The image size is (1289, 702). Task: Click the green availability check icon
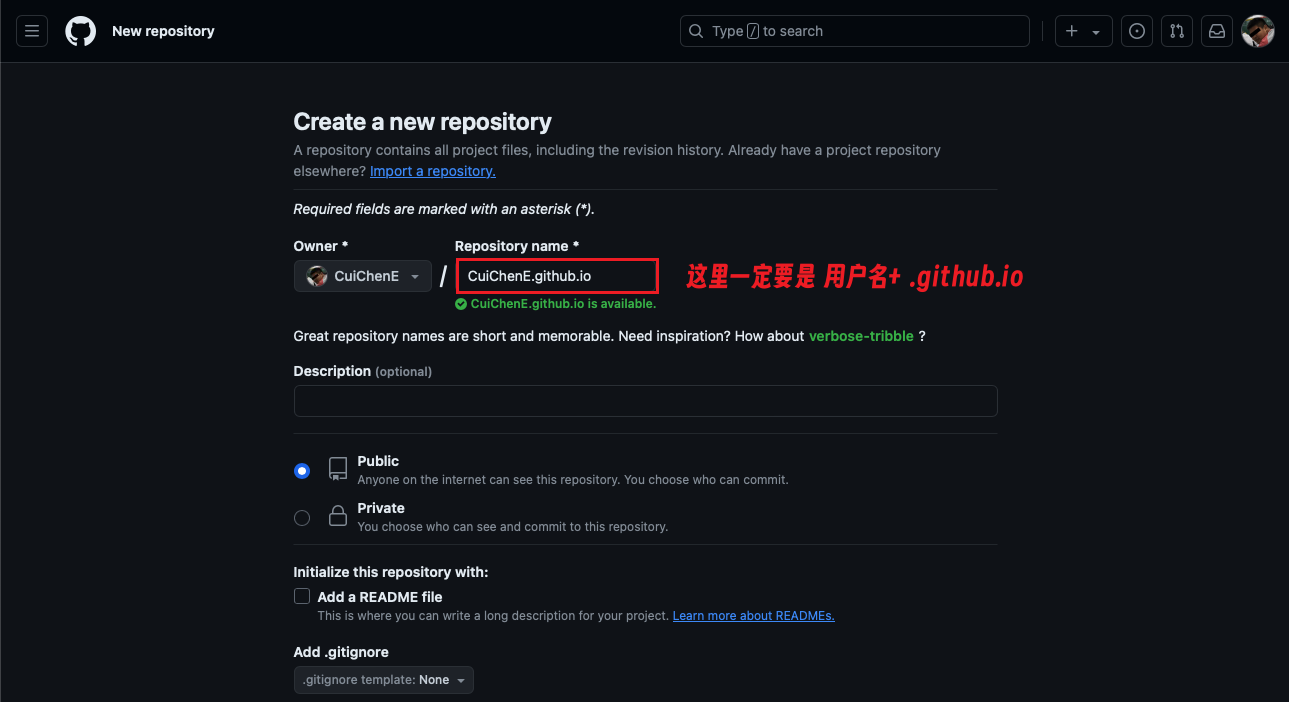click(x=461, y=304)
